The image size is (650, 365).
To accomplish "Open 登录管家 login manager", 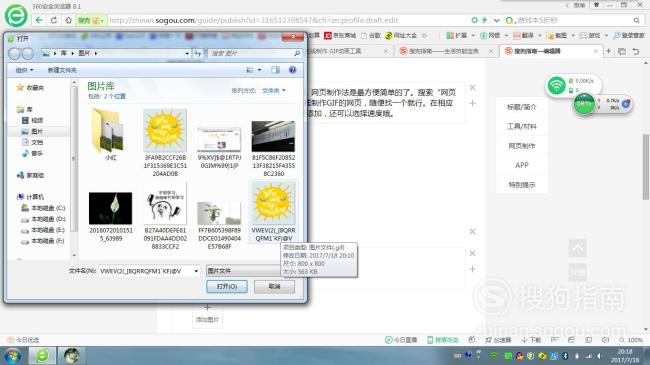I will [629, 36].
